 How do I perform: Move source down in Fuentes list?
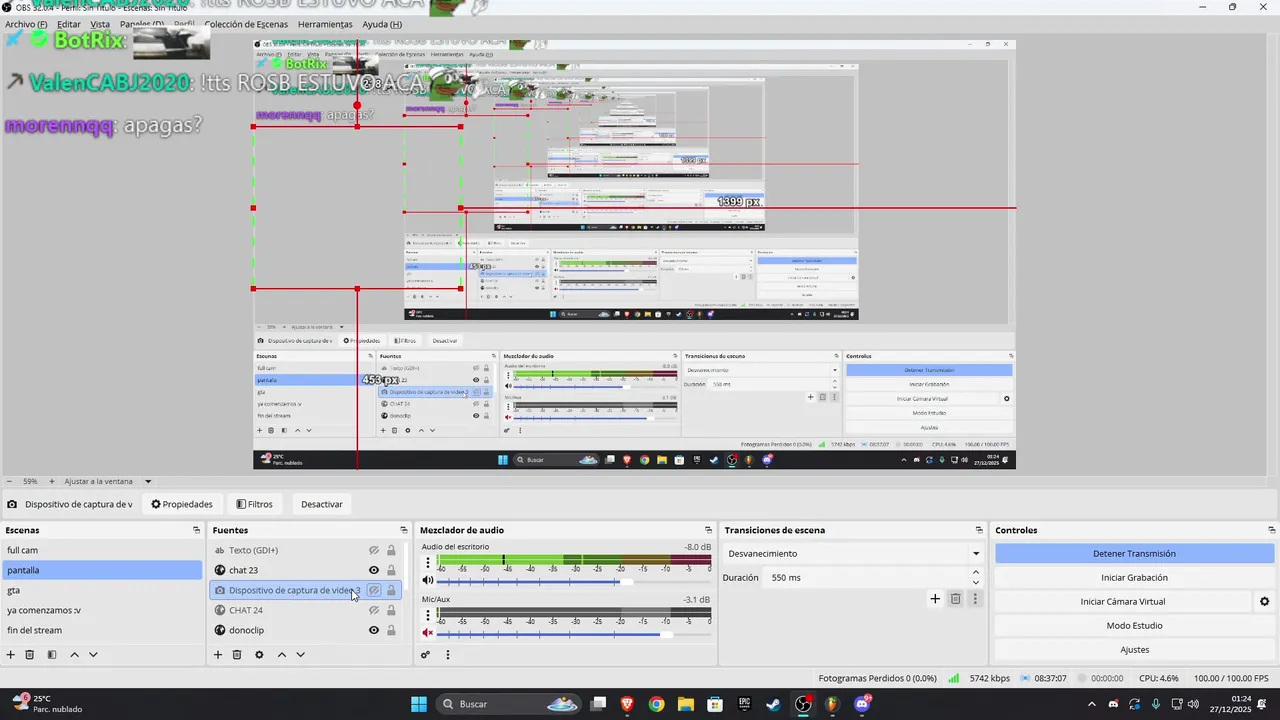coord(300,655)
